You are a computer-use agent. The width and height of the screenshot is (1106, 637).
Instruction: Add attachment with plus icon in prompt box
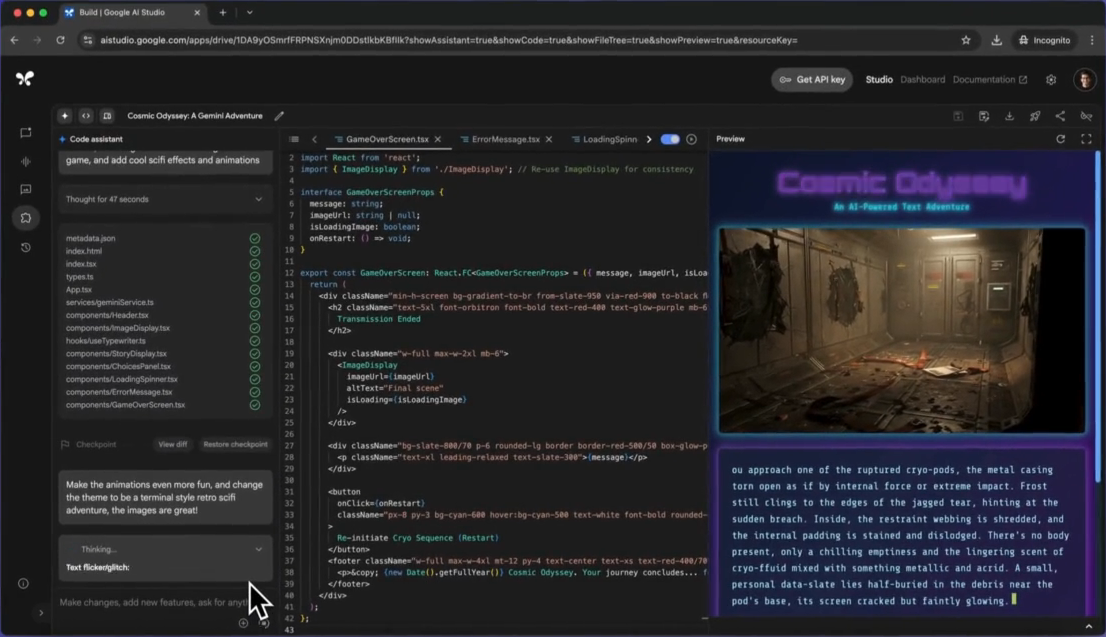point(243,623)
